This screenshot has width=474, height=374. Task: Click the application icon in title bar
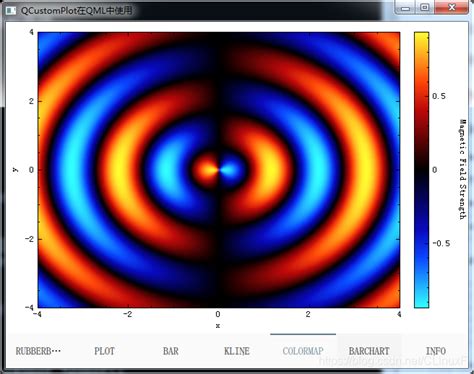coord(11,10)
